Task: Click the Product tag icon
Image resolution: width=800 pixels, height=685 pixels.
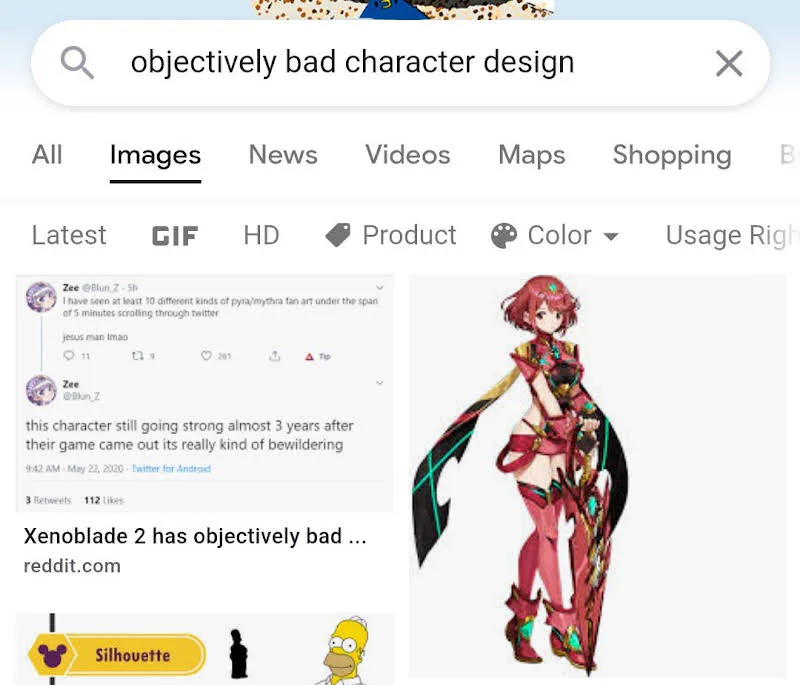Action: click(x=338, y=235)
